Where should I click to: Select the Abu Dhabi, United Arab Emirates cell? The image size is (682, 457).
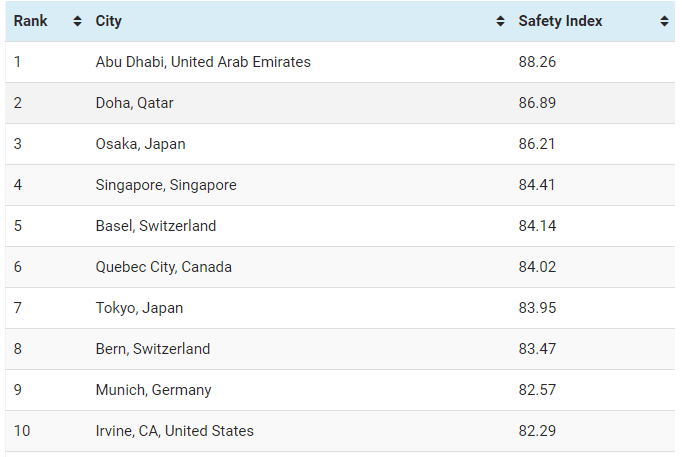(203, 62)
